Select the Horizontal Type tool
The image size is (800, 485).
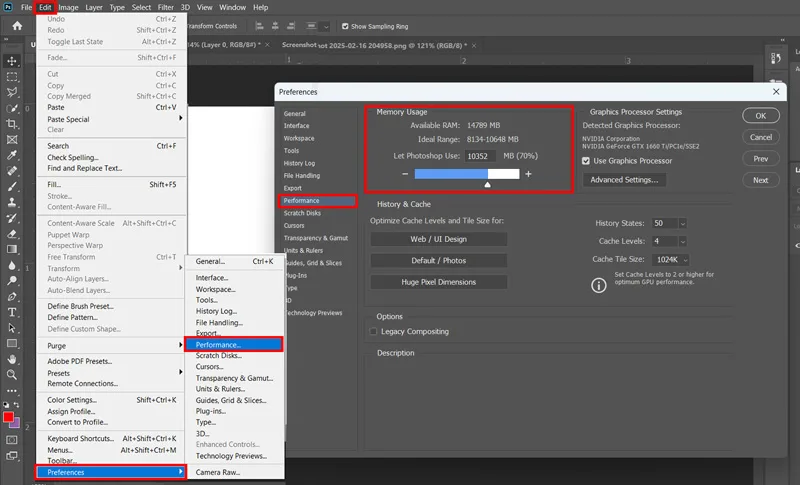point(11,312)
